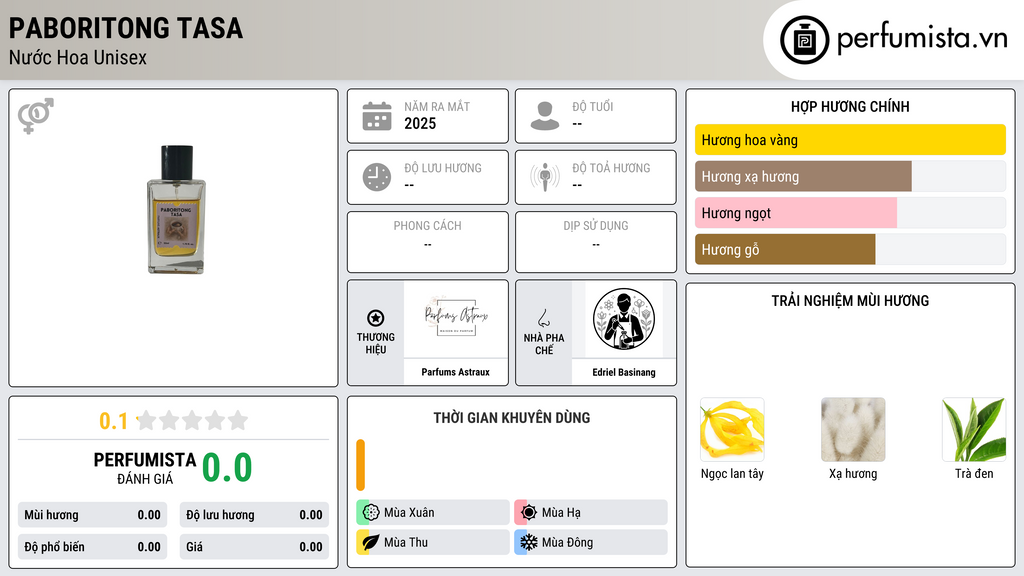This screenshot has height=576, width=1024.
Task: Click the nose perfumer icon
Action: tap(543, 318)
